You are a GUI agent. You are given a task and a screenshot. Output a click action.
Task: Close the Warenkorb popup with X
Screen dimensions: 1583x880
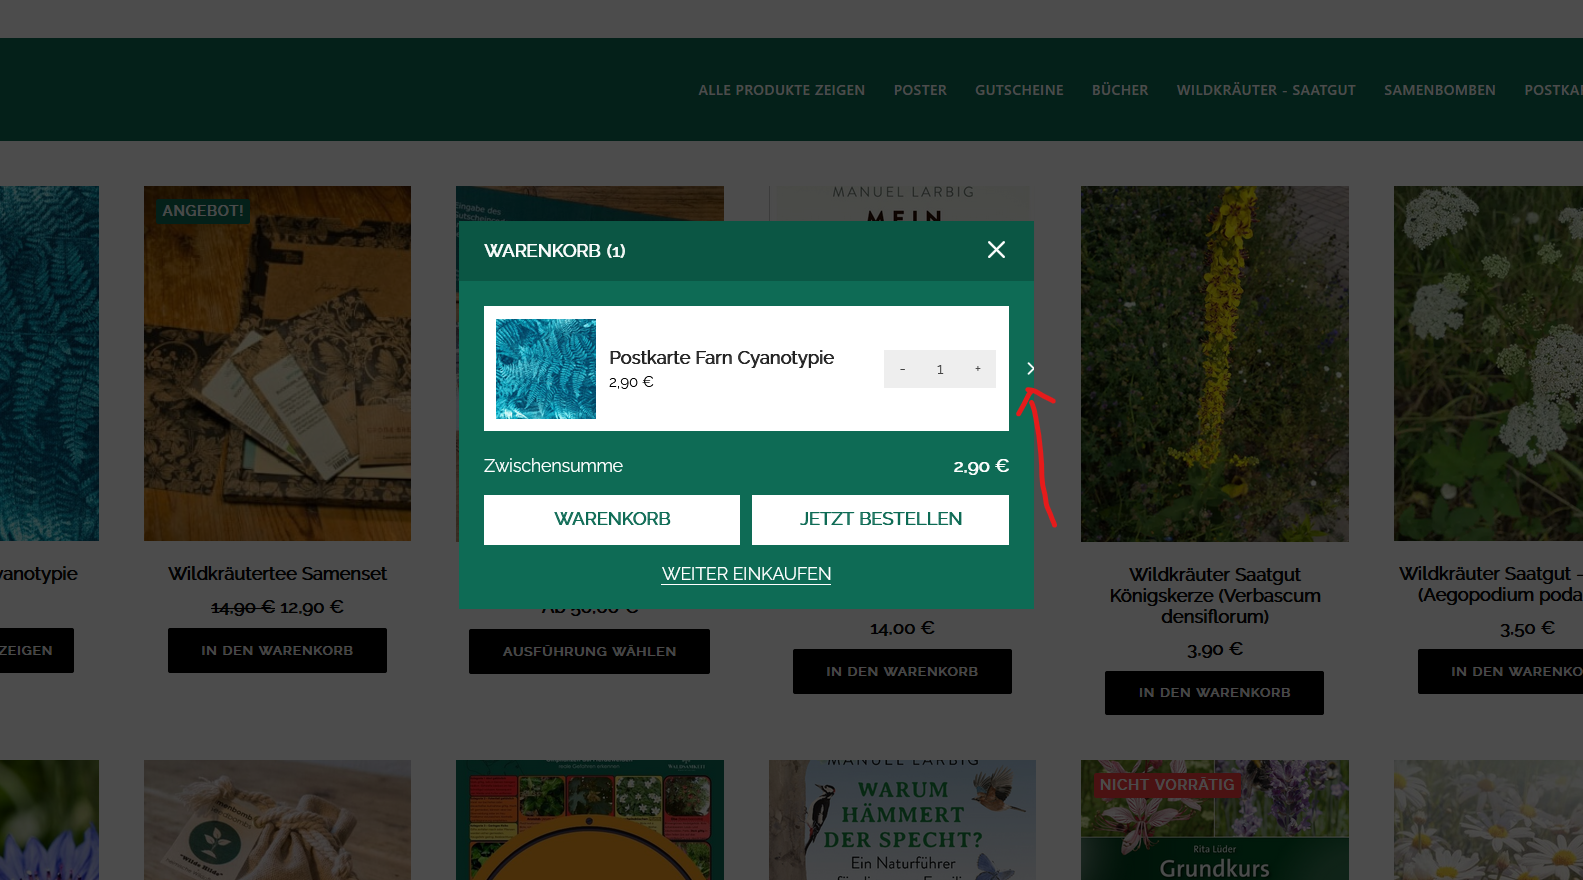click(996, 250)
